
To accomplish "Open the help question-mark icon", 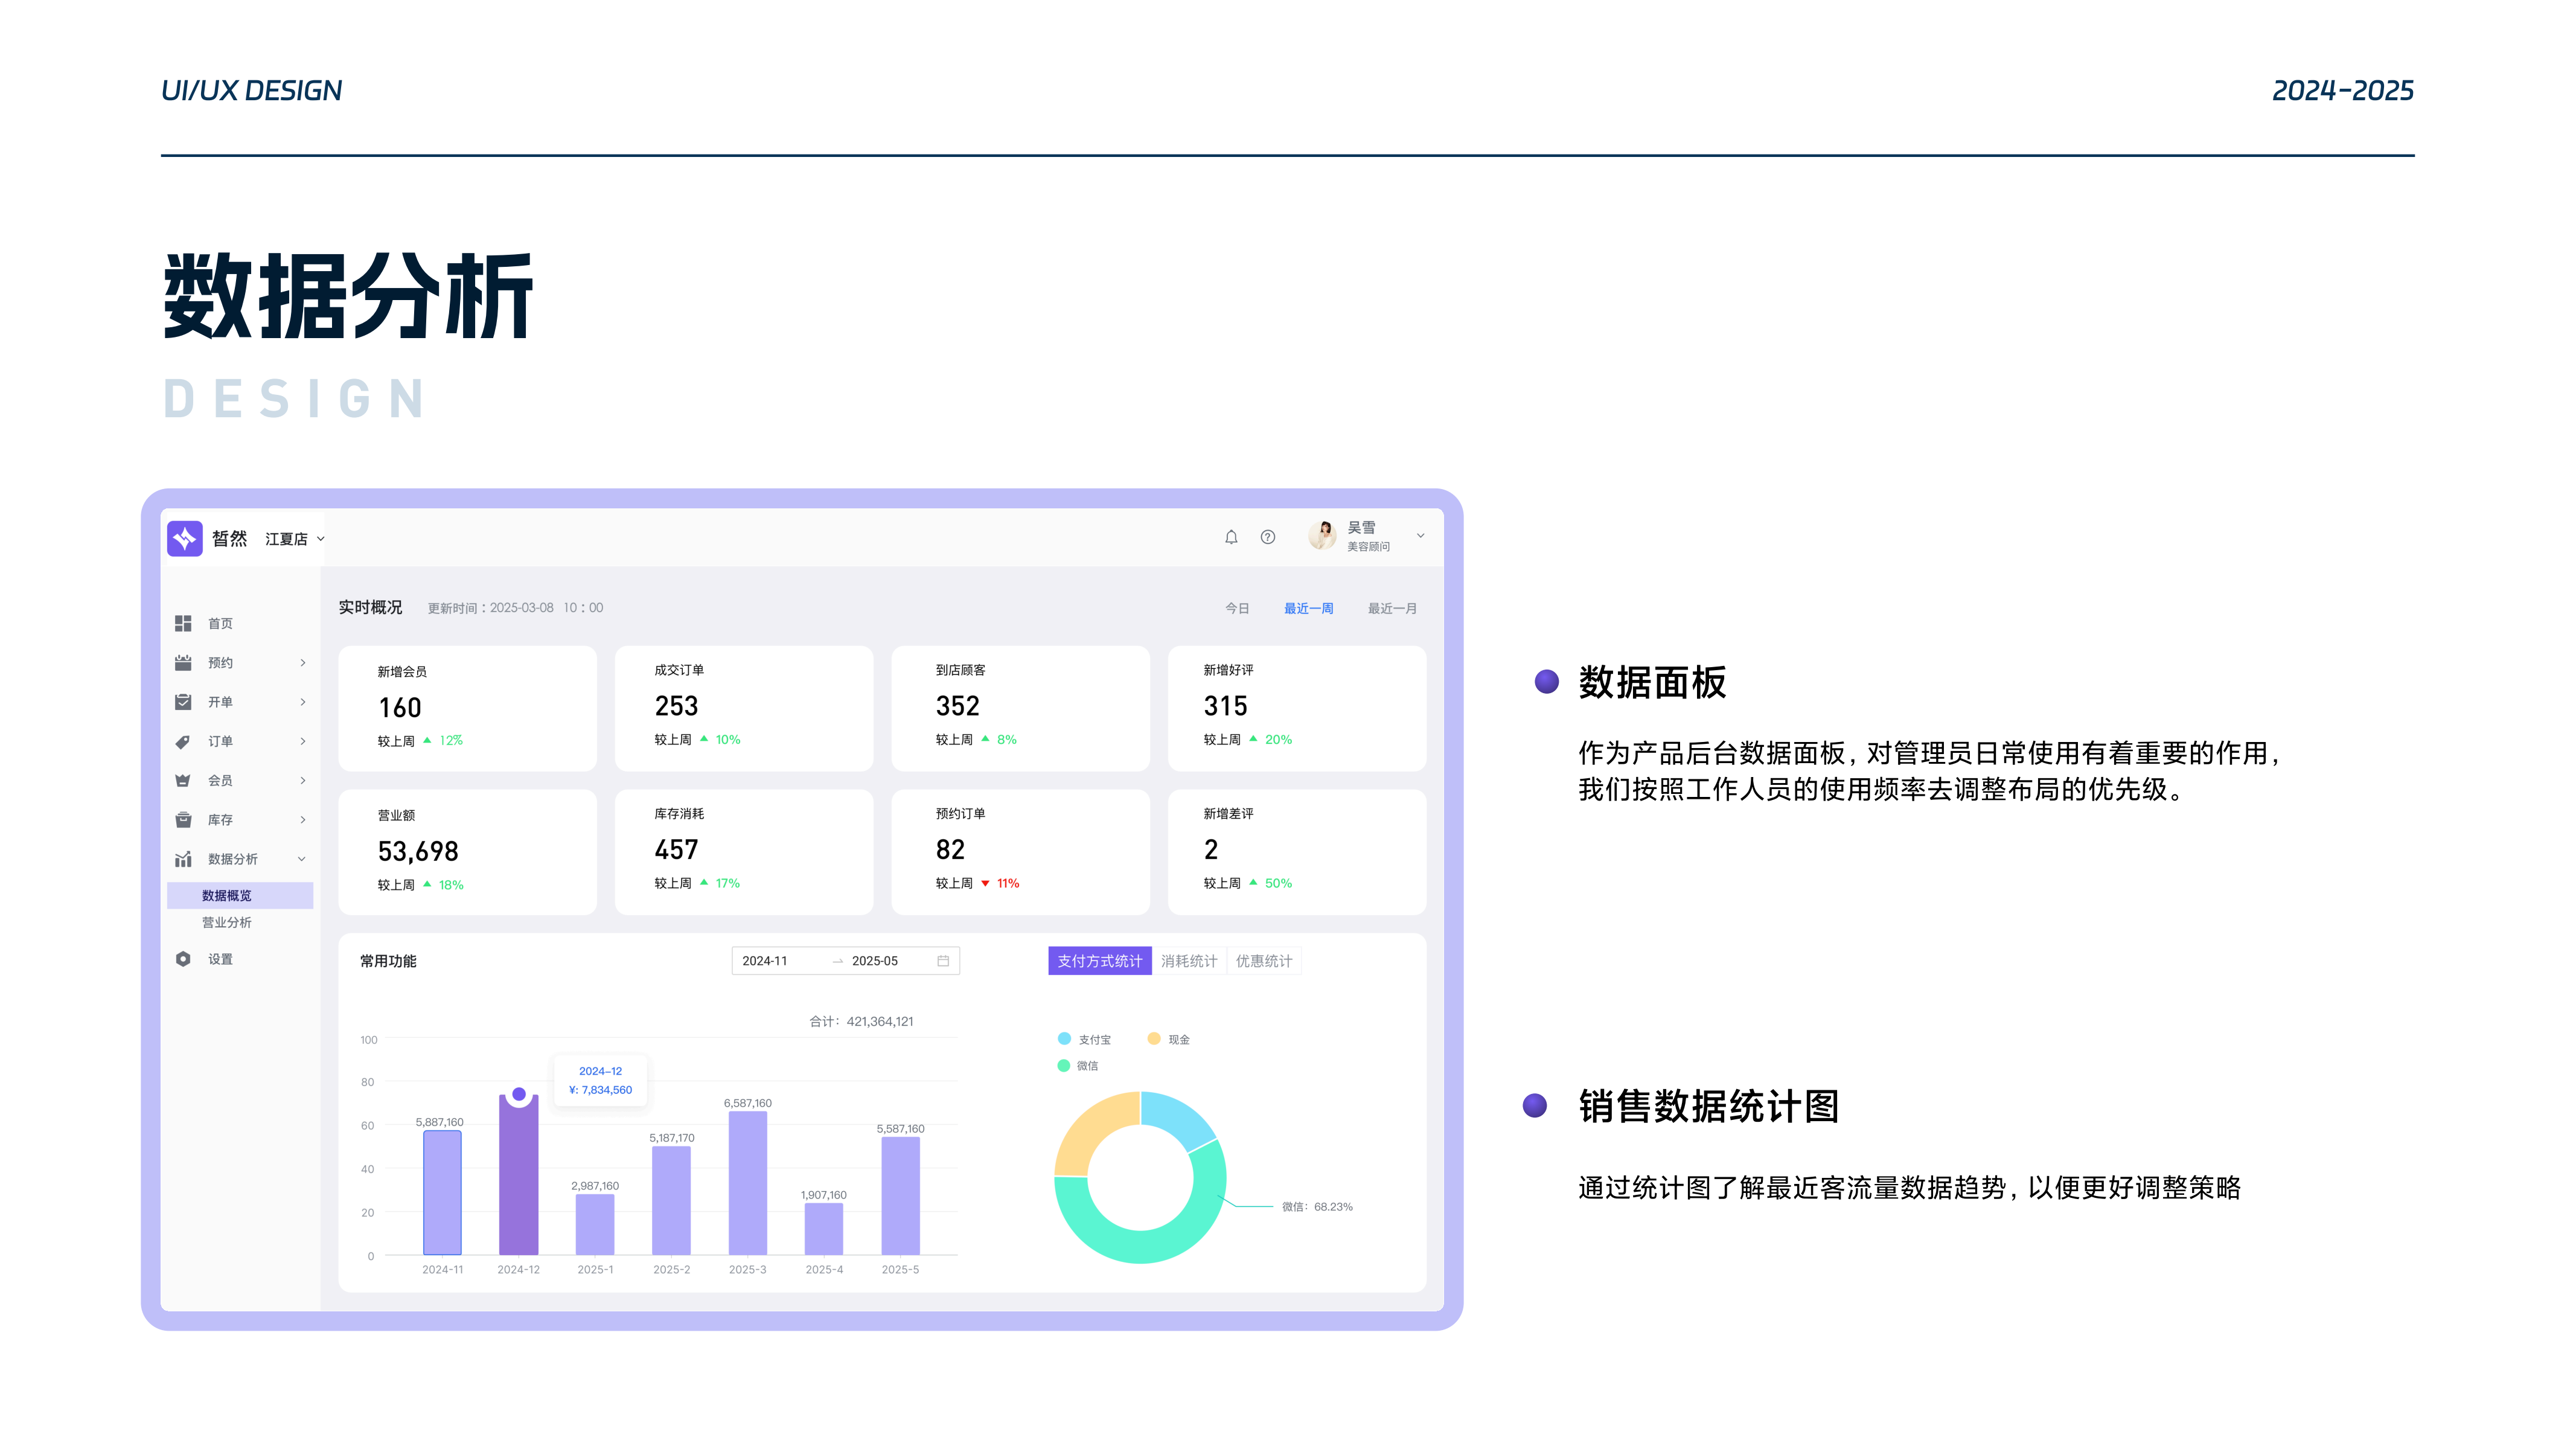I will coord(1268,537).
